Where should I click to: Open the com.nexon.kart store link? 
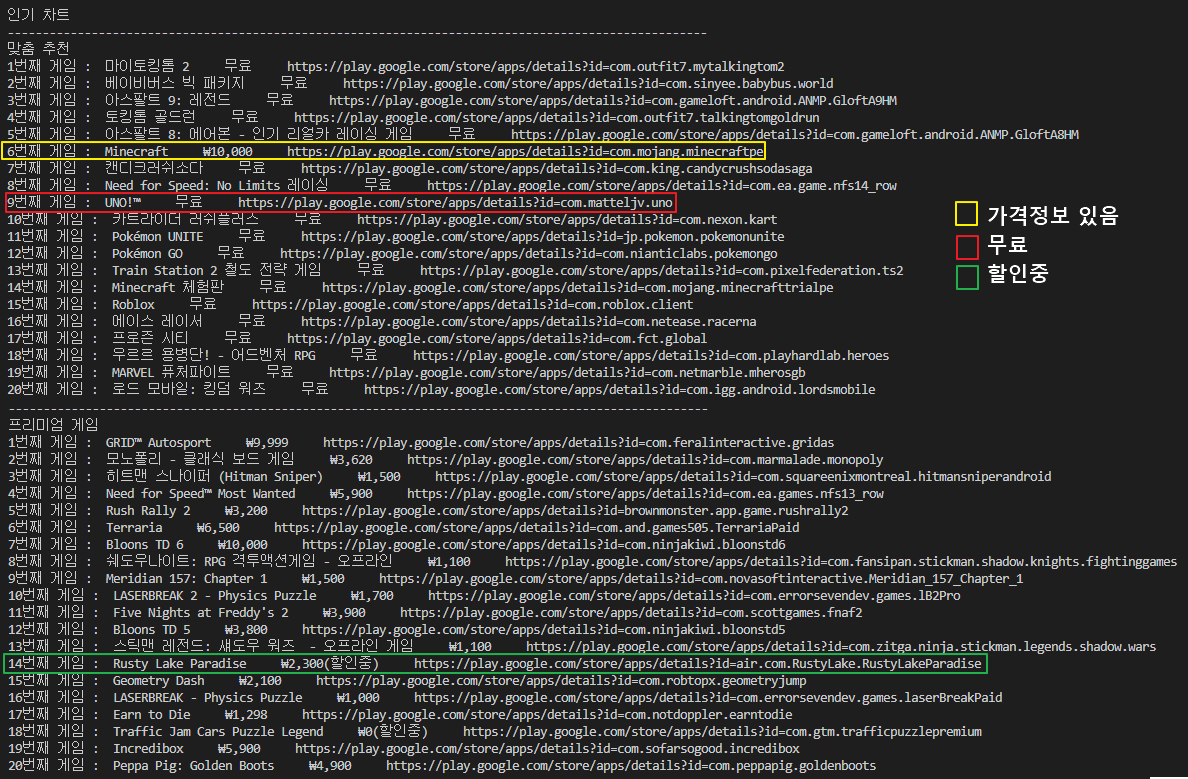(567, 220)
